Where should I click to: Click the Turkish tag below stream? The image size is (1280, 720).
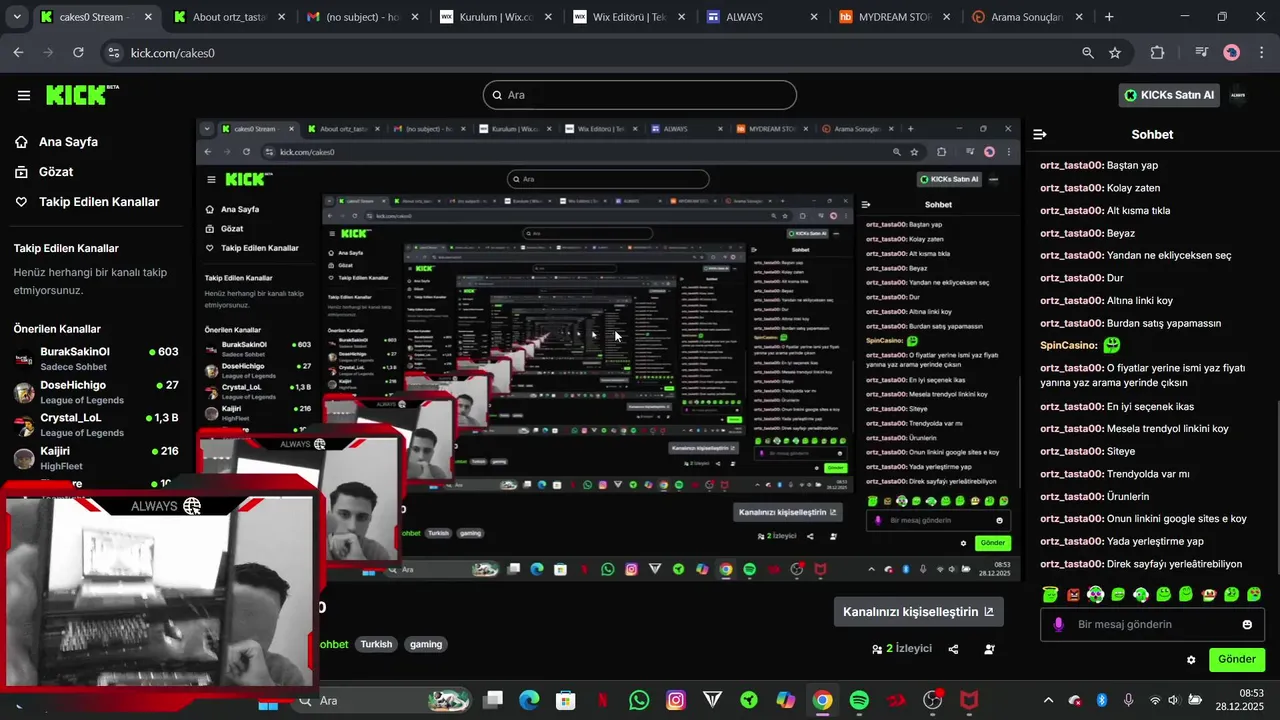click(x=377, y=645)
